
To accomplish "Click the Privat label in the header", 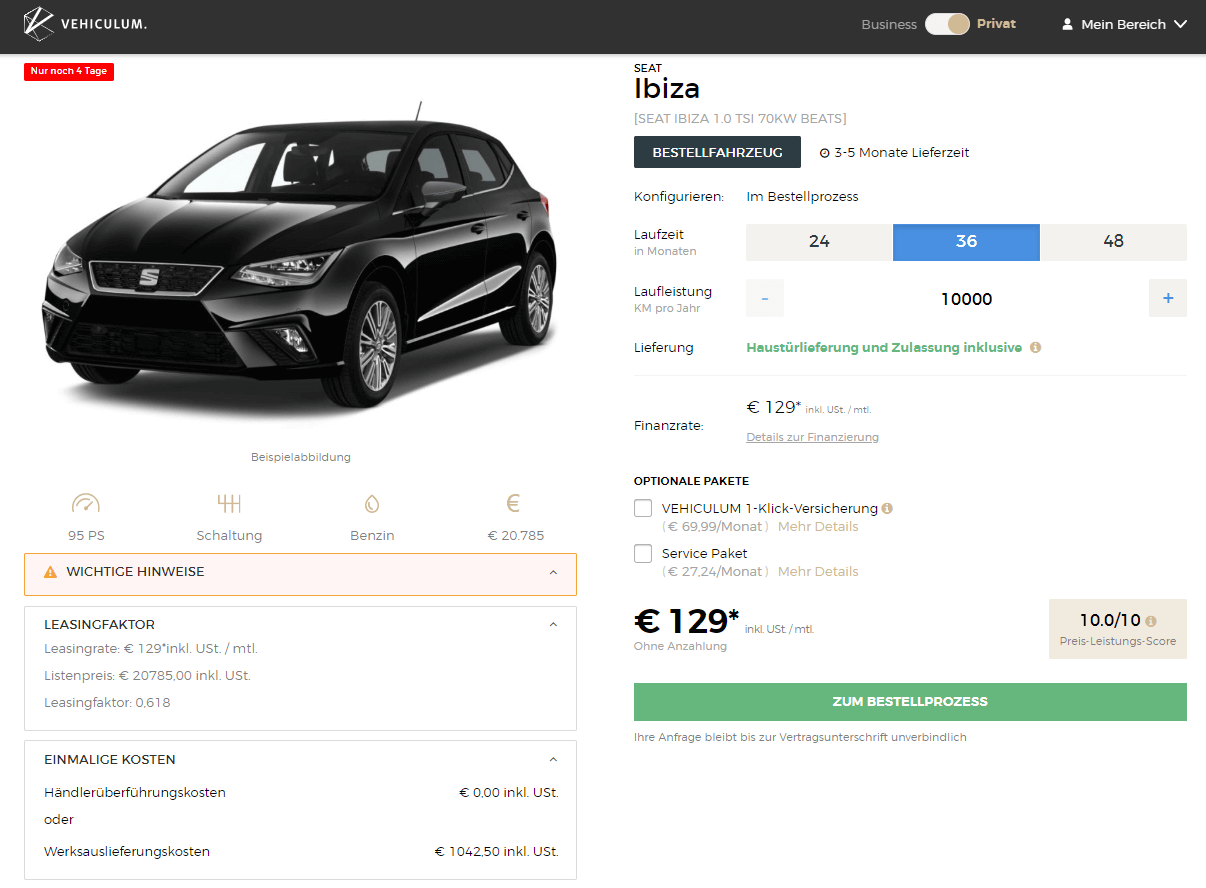I will point(996,24).
